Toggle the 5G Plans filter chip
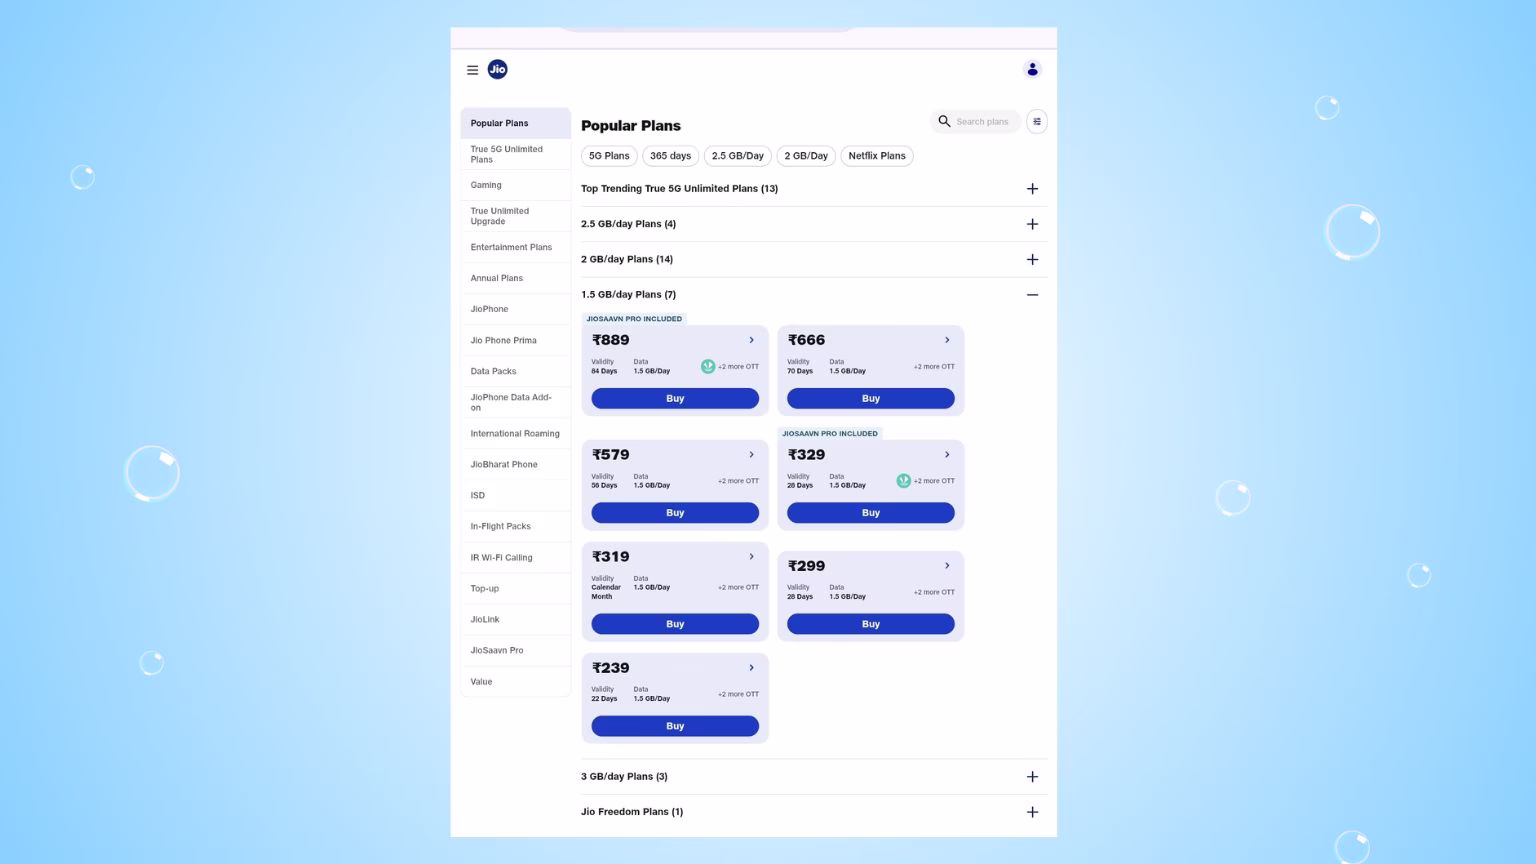The width and height of the screenshot is (1536, 864). coord(609,156)
